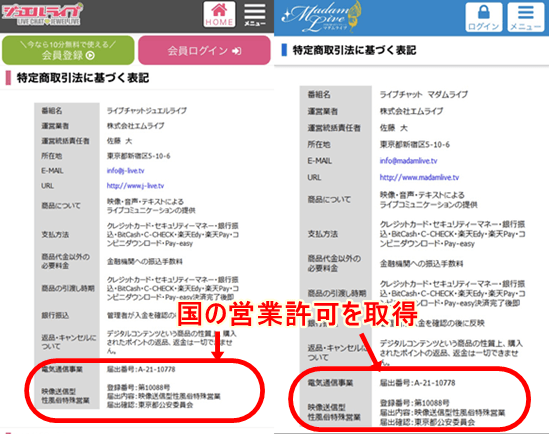Click 返品・キャンセルについて label on Jewel Live

tap(69, 342)
